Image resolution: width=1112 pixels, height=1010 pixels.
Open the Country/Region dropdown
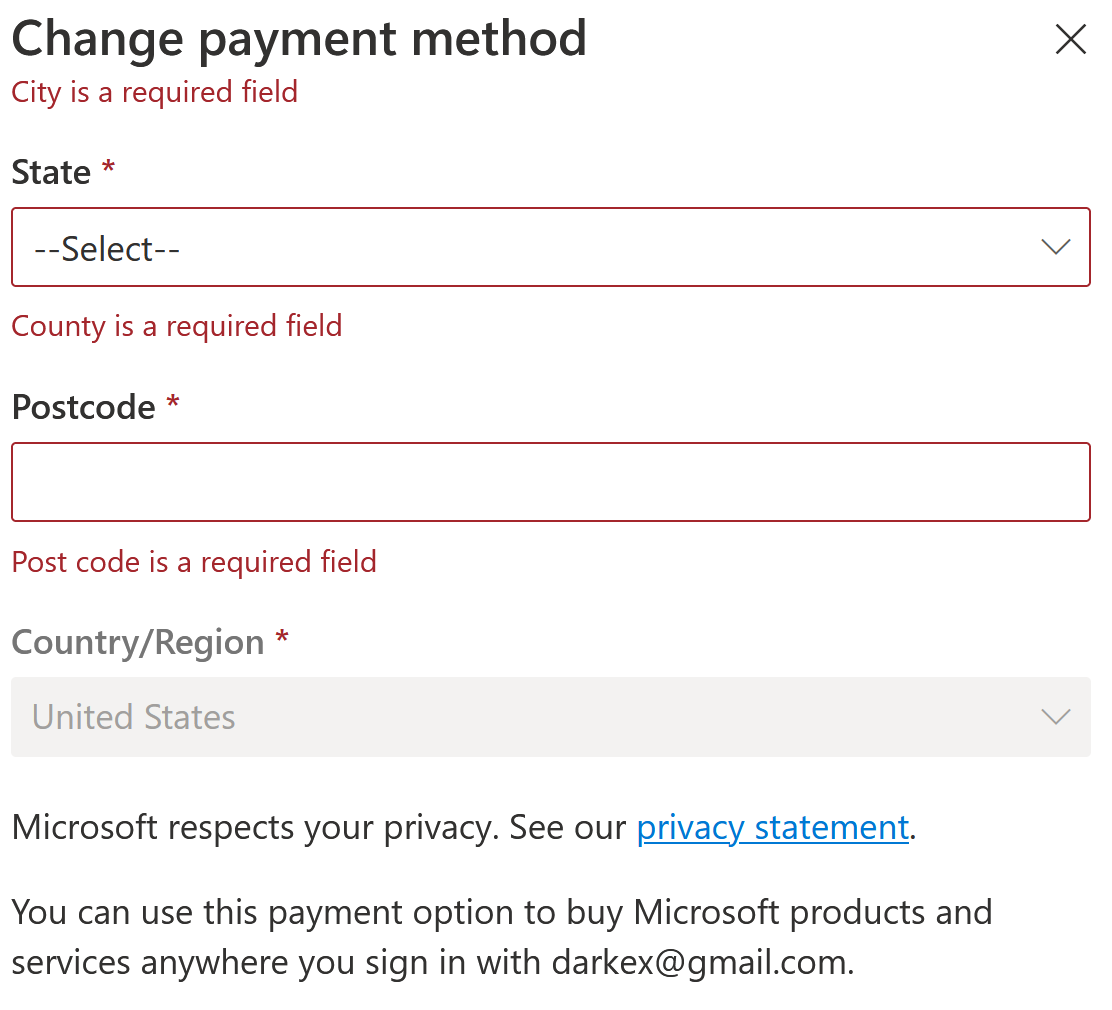point(550,717)
